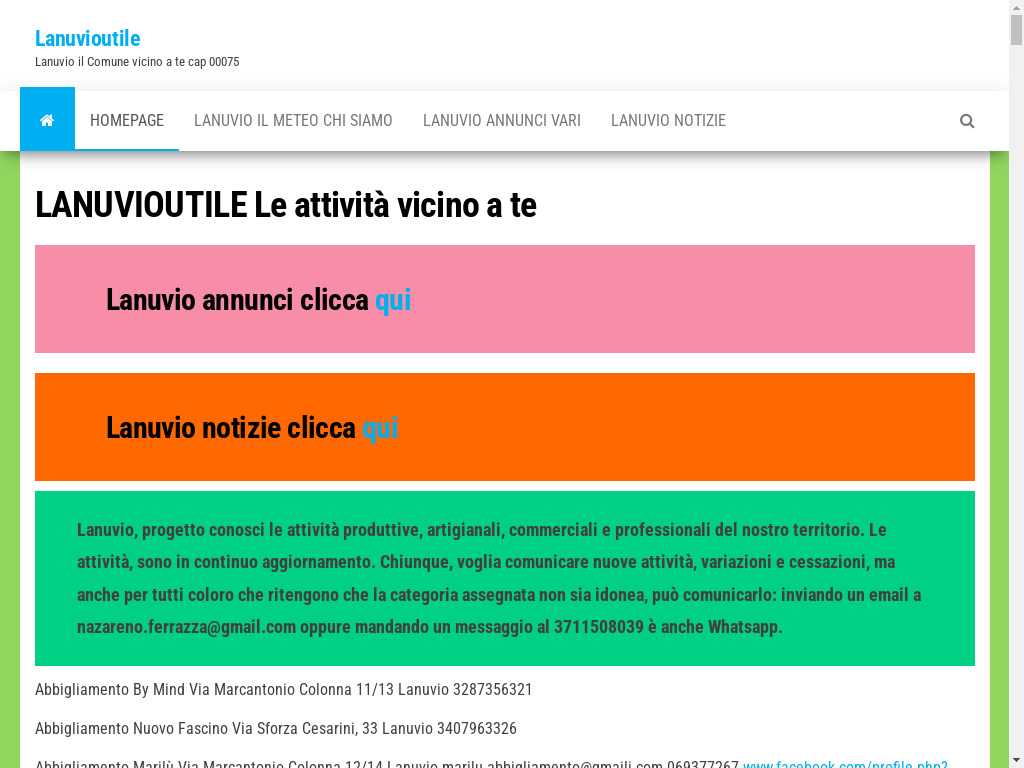
Task: Click the Whatsapp number 3711508039
Action: pyautogui.click(x=598, y=627)
